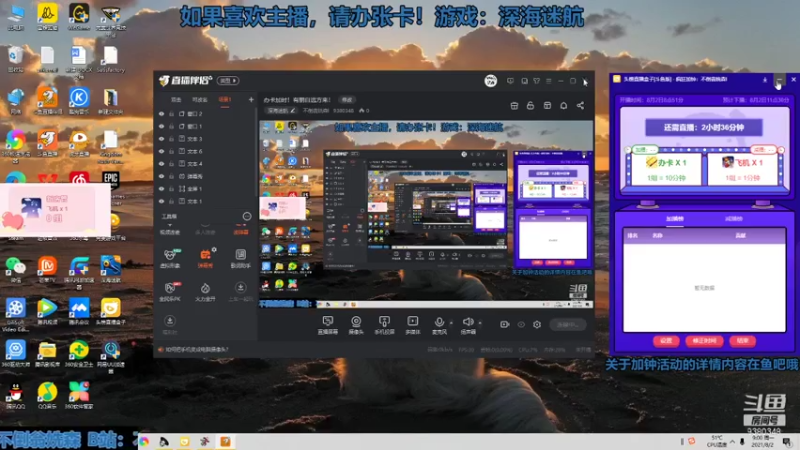800x450 pixels.
Task: Toggle visibility of 窗口 1 layer
Action: (162, 126)
